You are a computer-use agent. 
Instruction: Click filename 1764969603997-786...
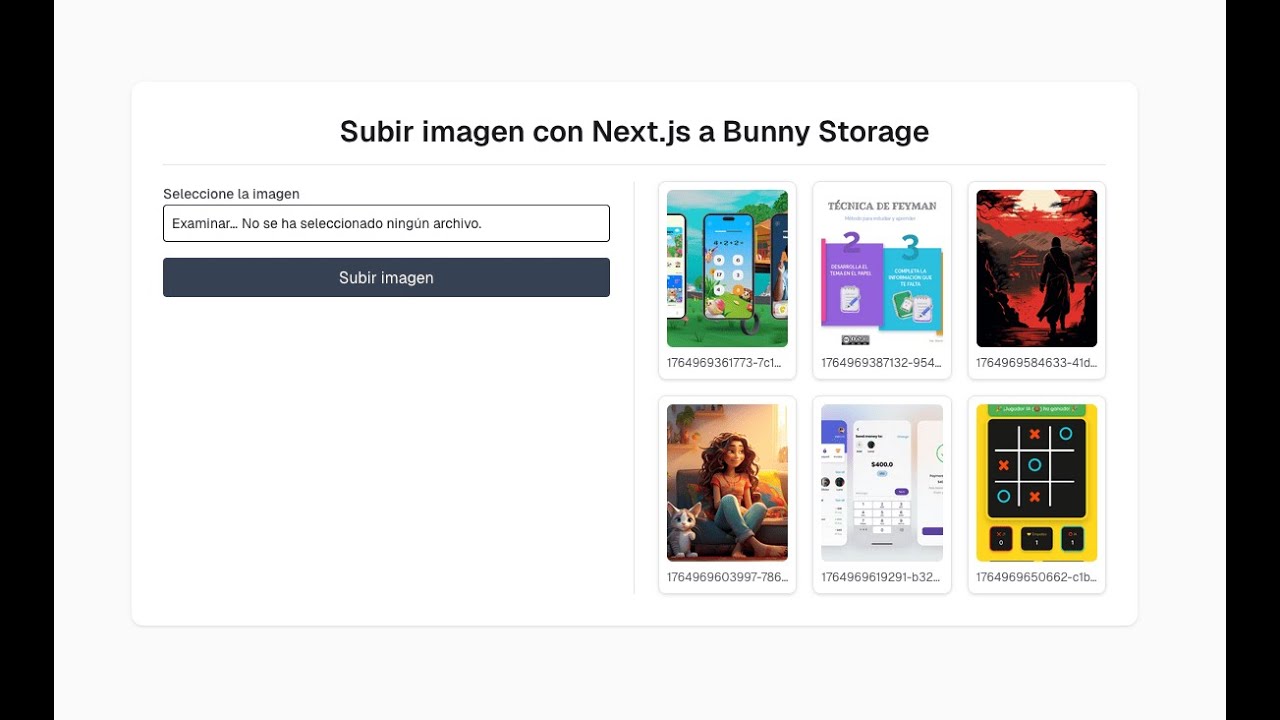point(727,577)
